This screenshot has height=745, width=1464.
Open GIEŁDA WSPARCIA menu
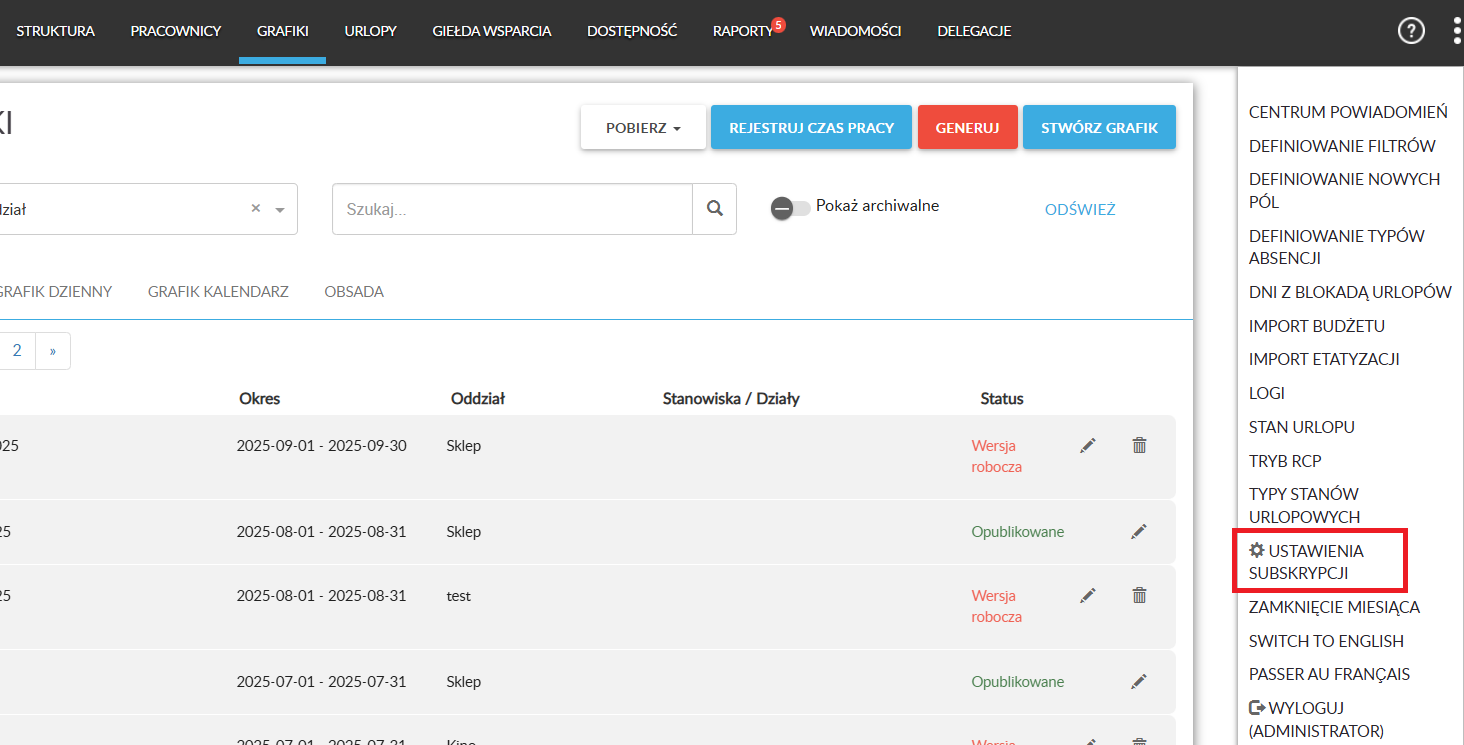click(x=492, y=31)
